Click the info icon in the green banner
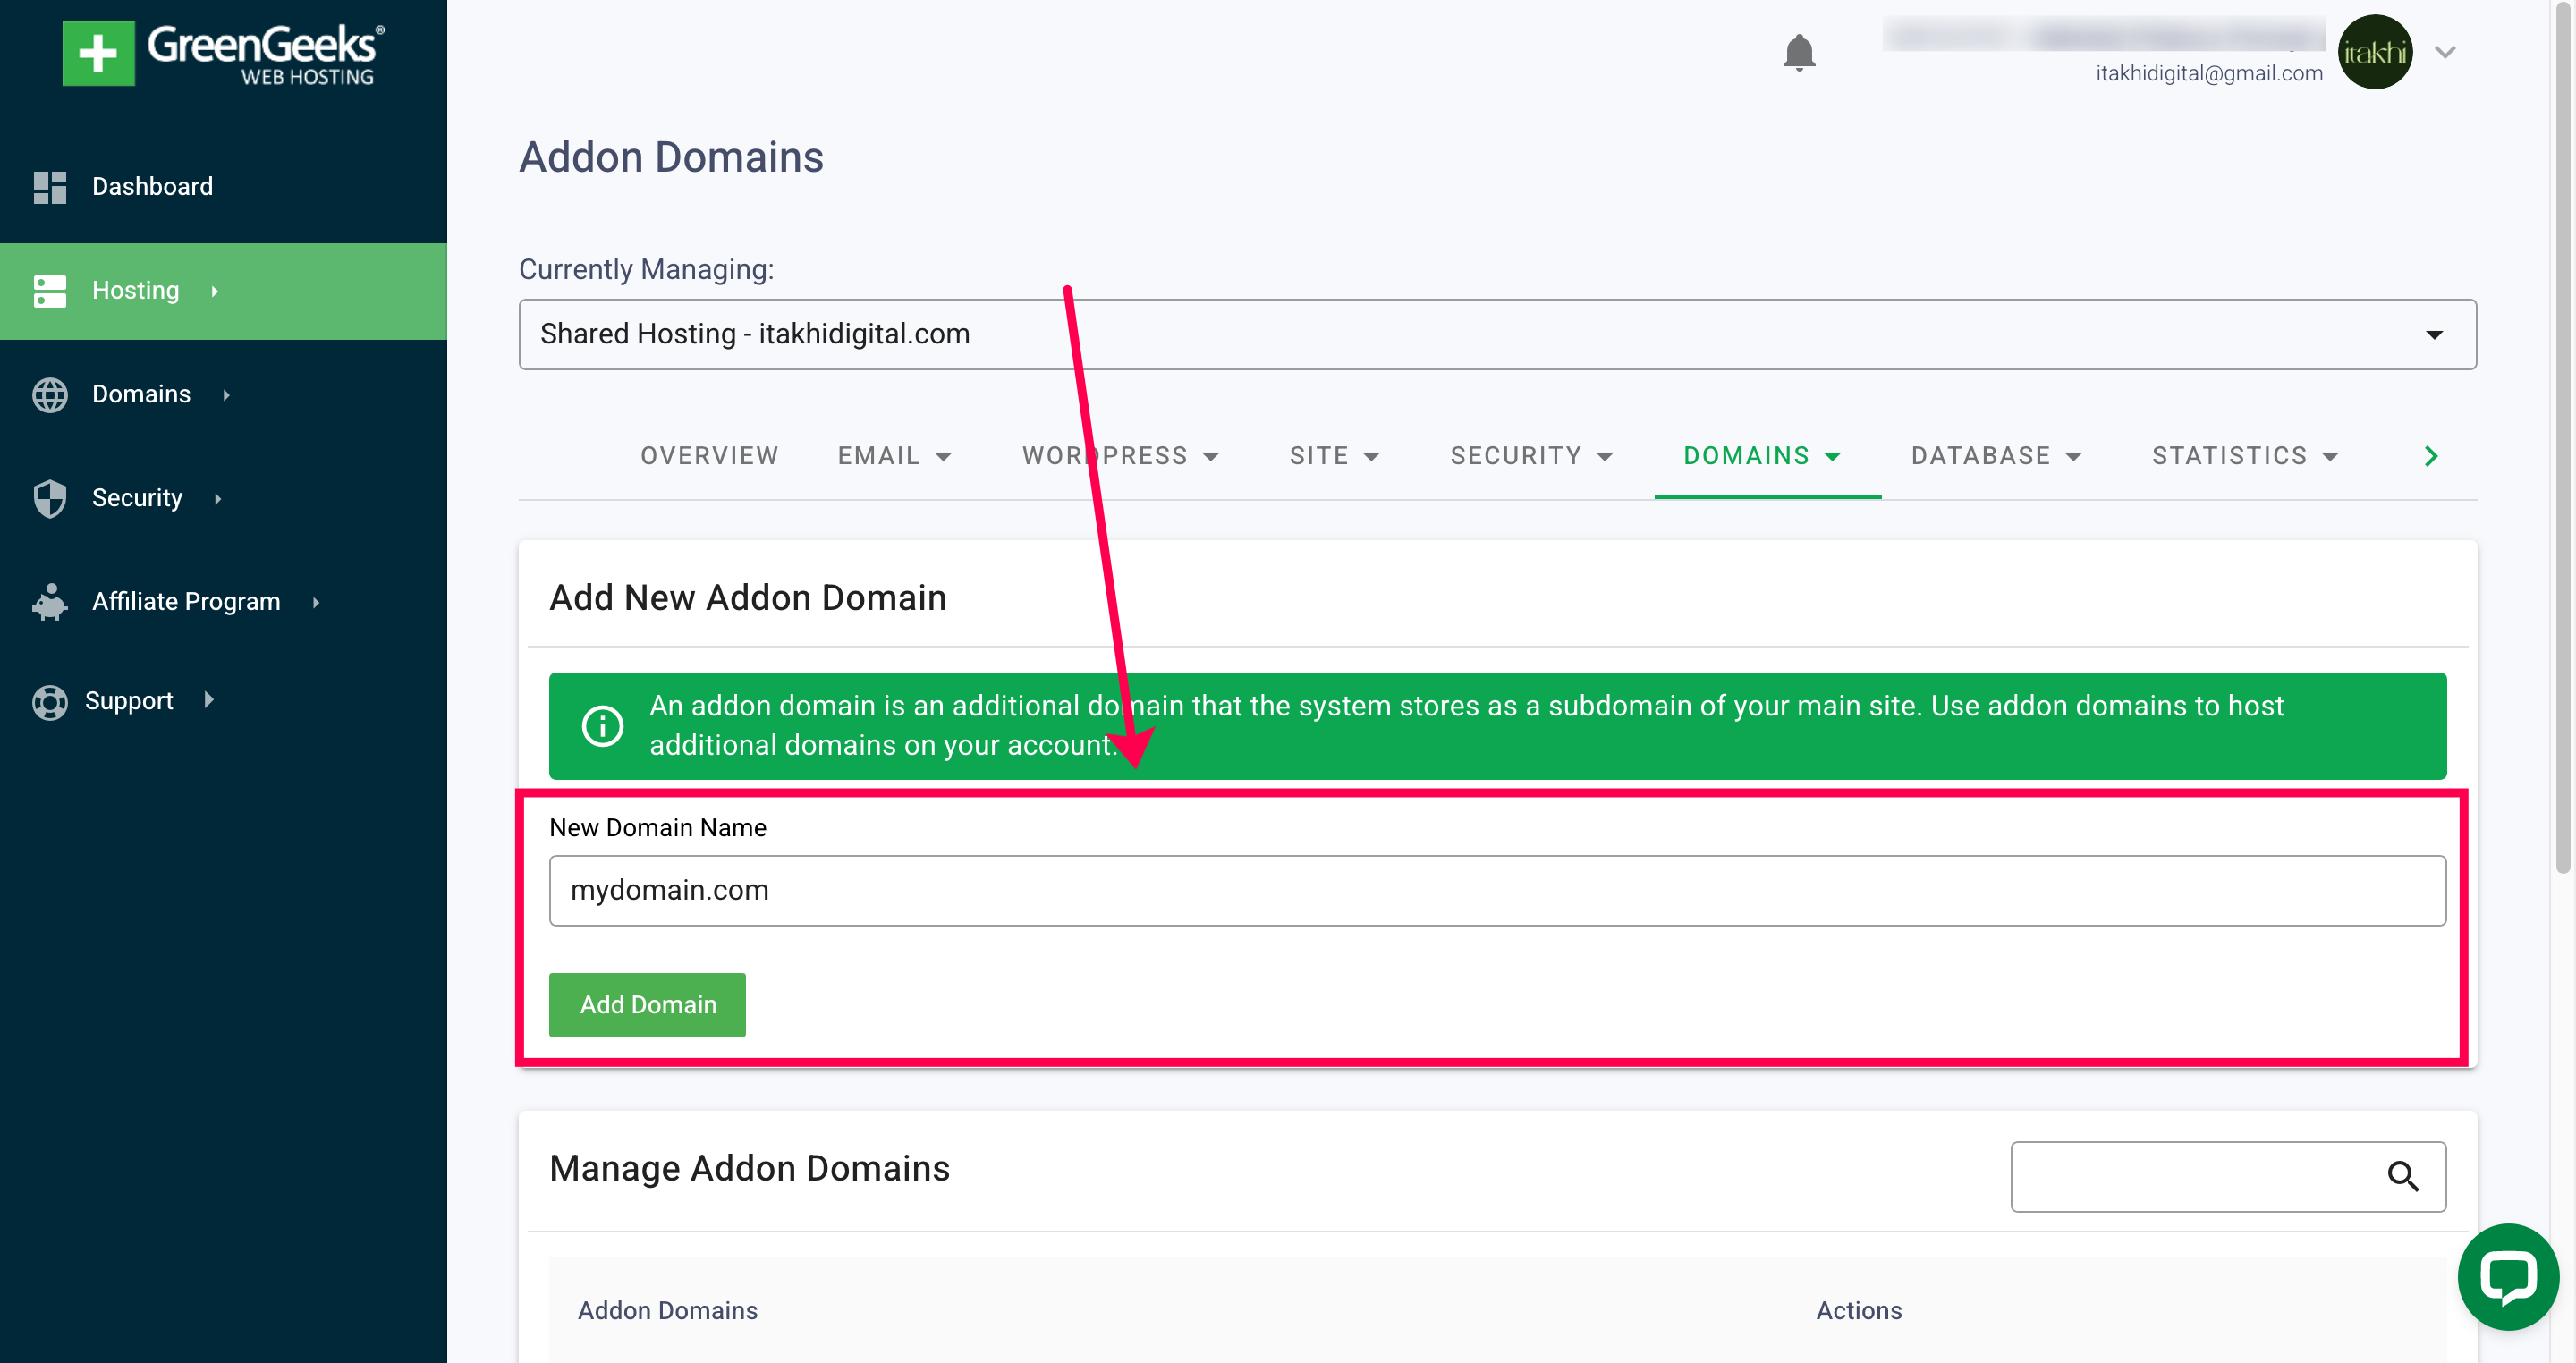This screenshot has width=2576, height=1363. [603, 726]
